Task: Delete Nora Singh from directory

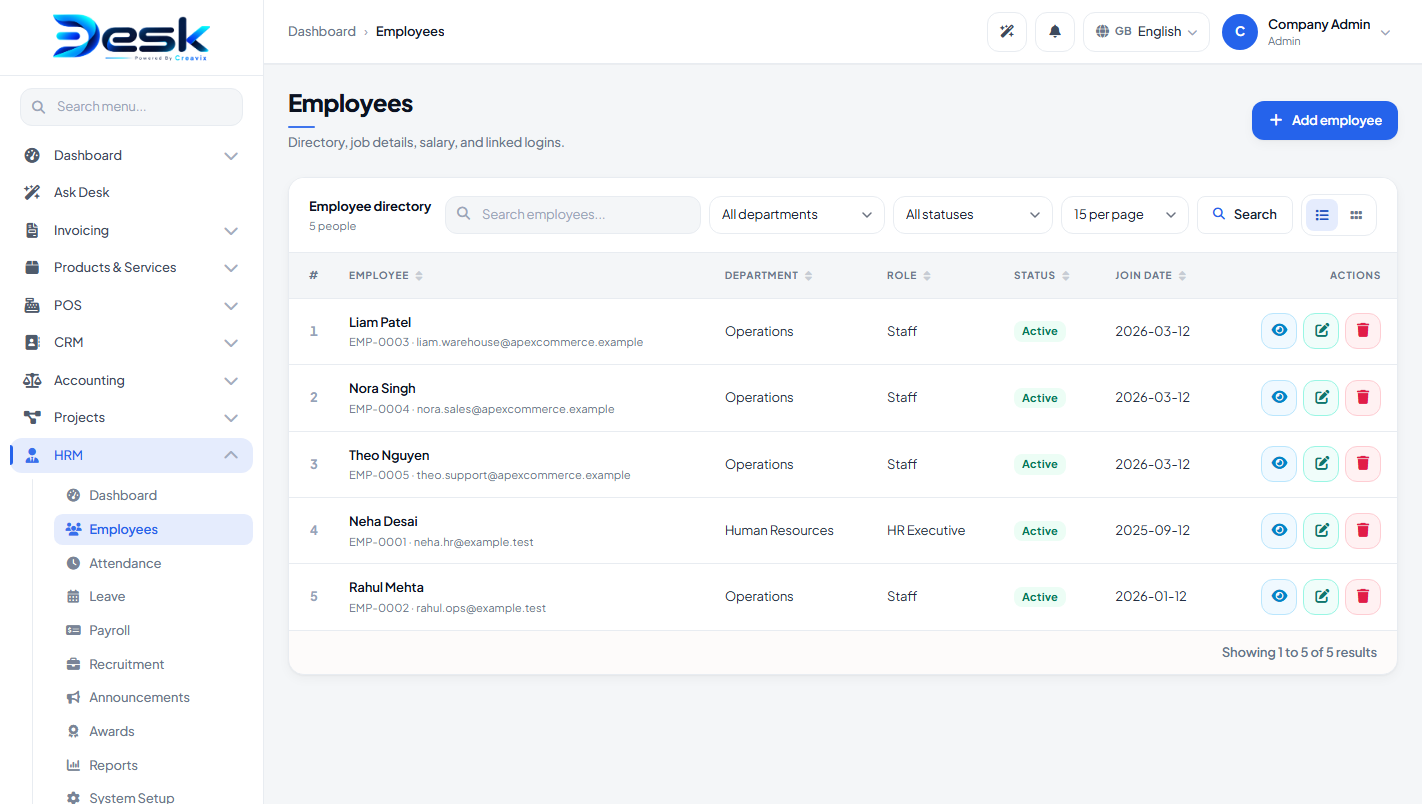Action: 1363,397
